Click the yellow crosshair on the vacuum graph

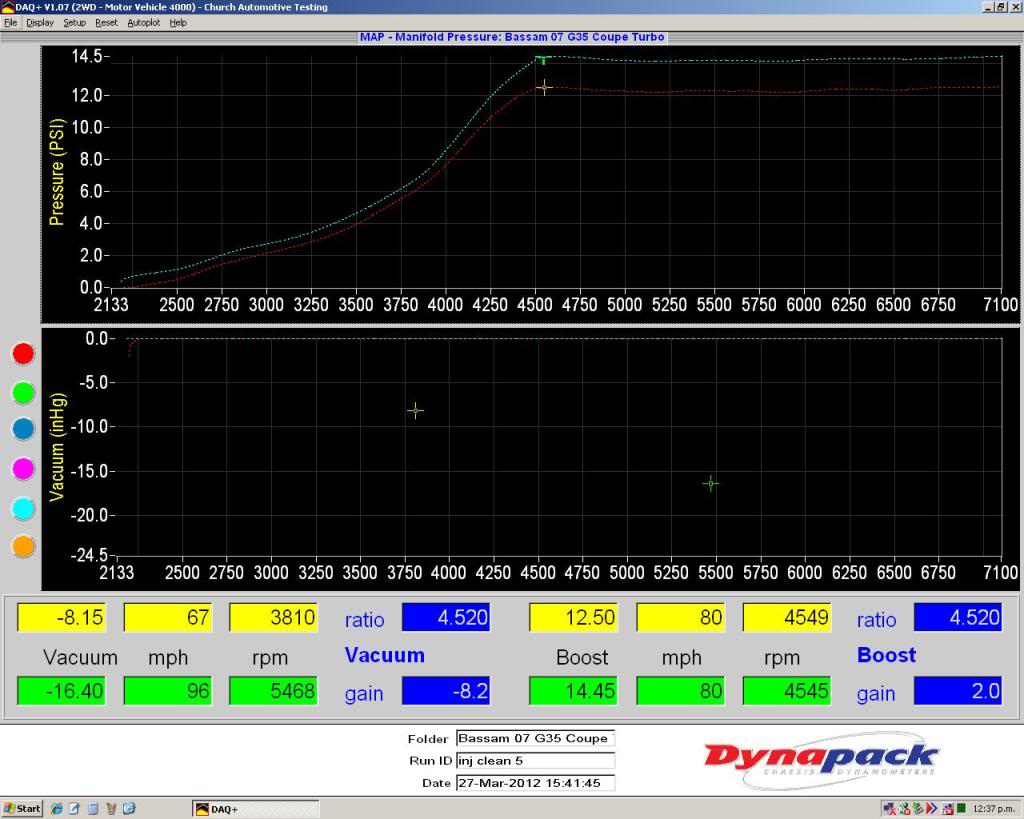pos(415,411)
